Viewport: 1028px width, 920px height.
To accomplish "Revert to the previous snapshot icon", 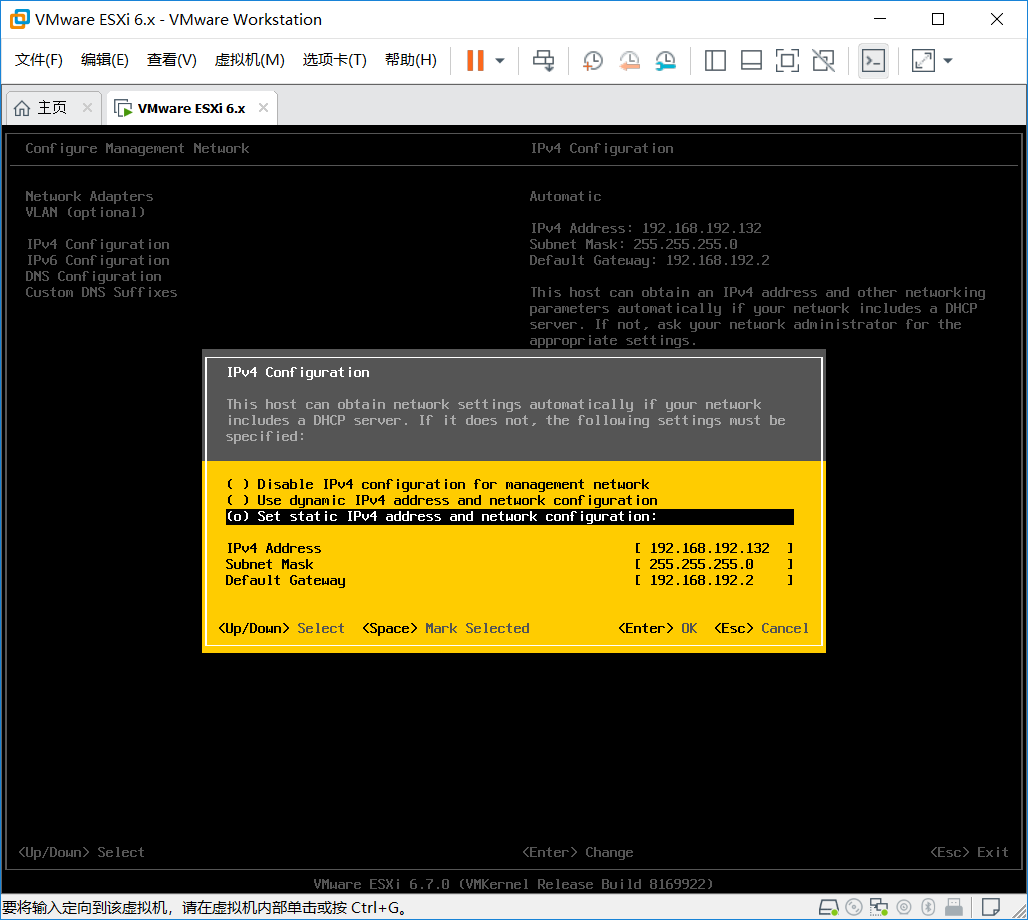I will pyautogui.click(x=629, y=60).
